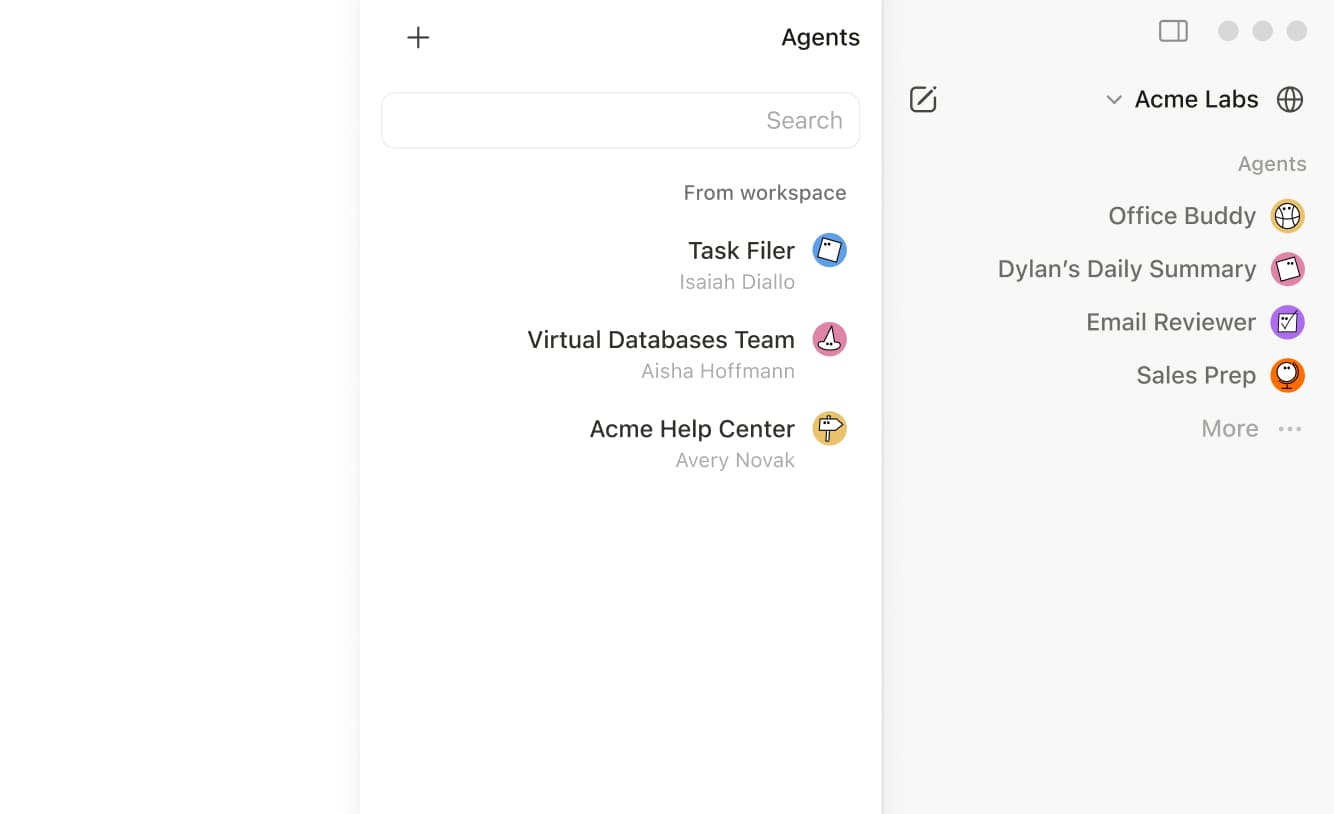Expand the More agents list
The image size is (1334, 814).
pyautogui.click(x=1229, y=428)
